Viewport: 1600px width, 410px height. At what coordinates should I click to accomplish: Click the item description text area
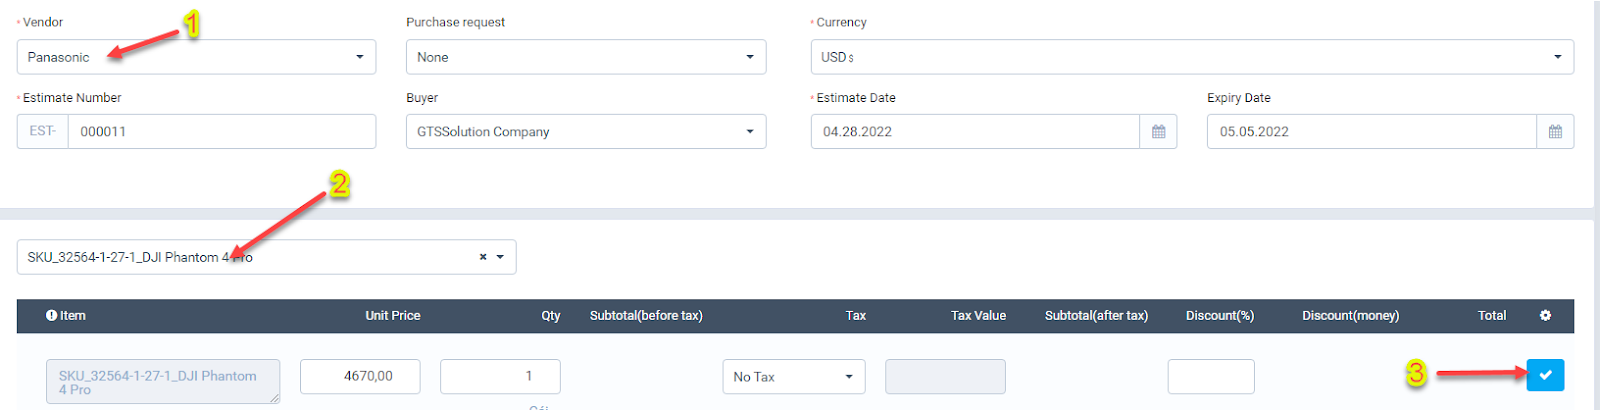[x=162, y=382]
